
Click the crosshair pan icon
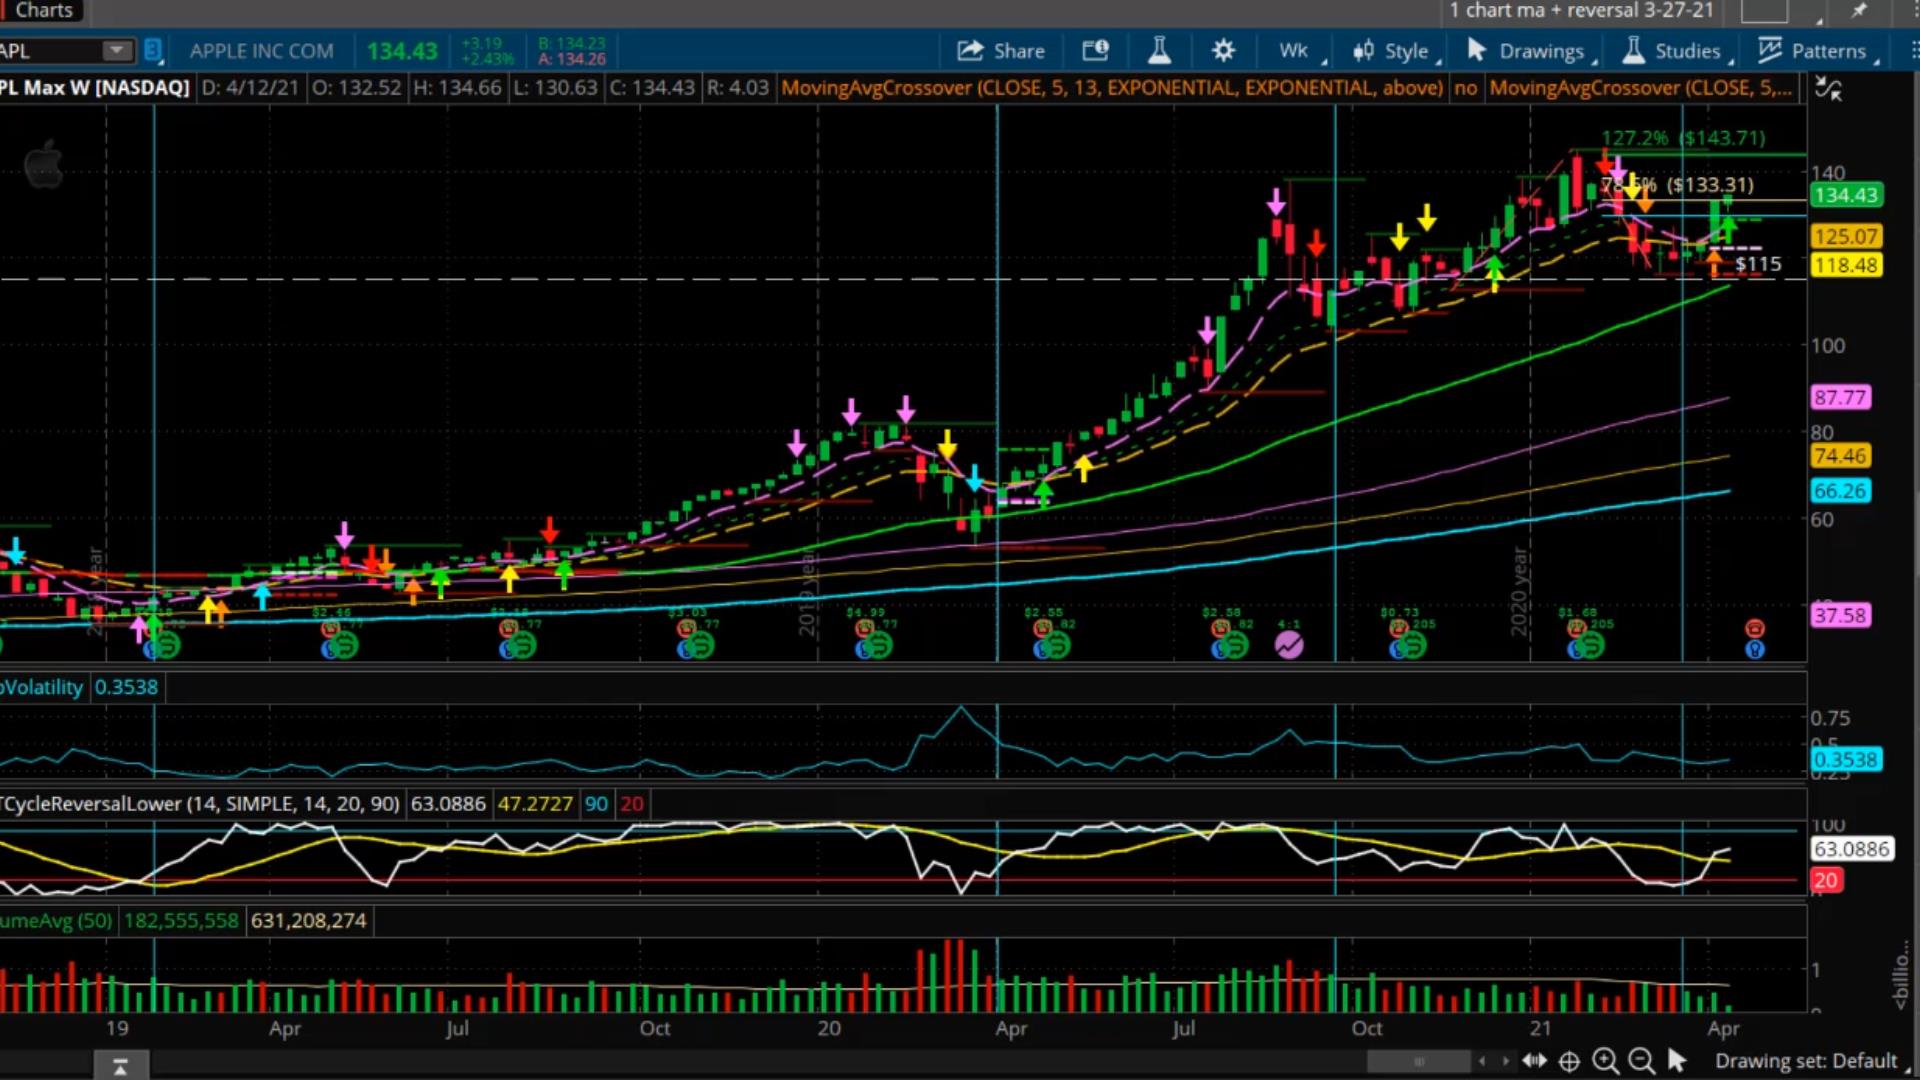[x=1569, y=1061]
